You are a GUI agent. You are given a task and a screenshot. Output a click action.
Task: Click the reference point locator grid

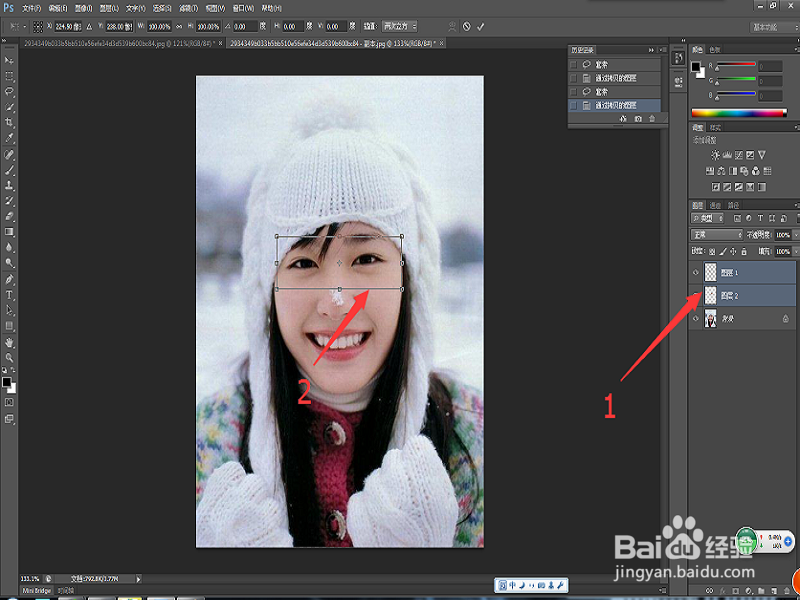(38, 27)
